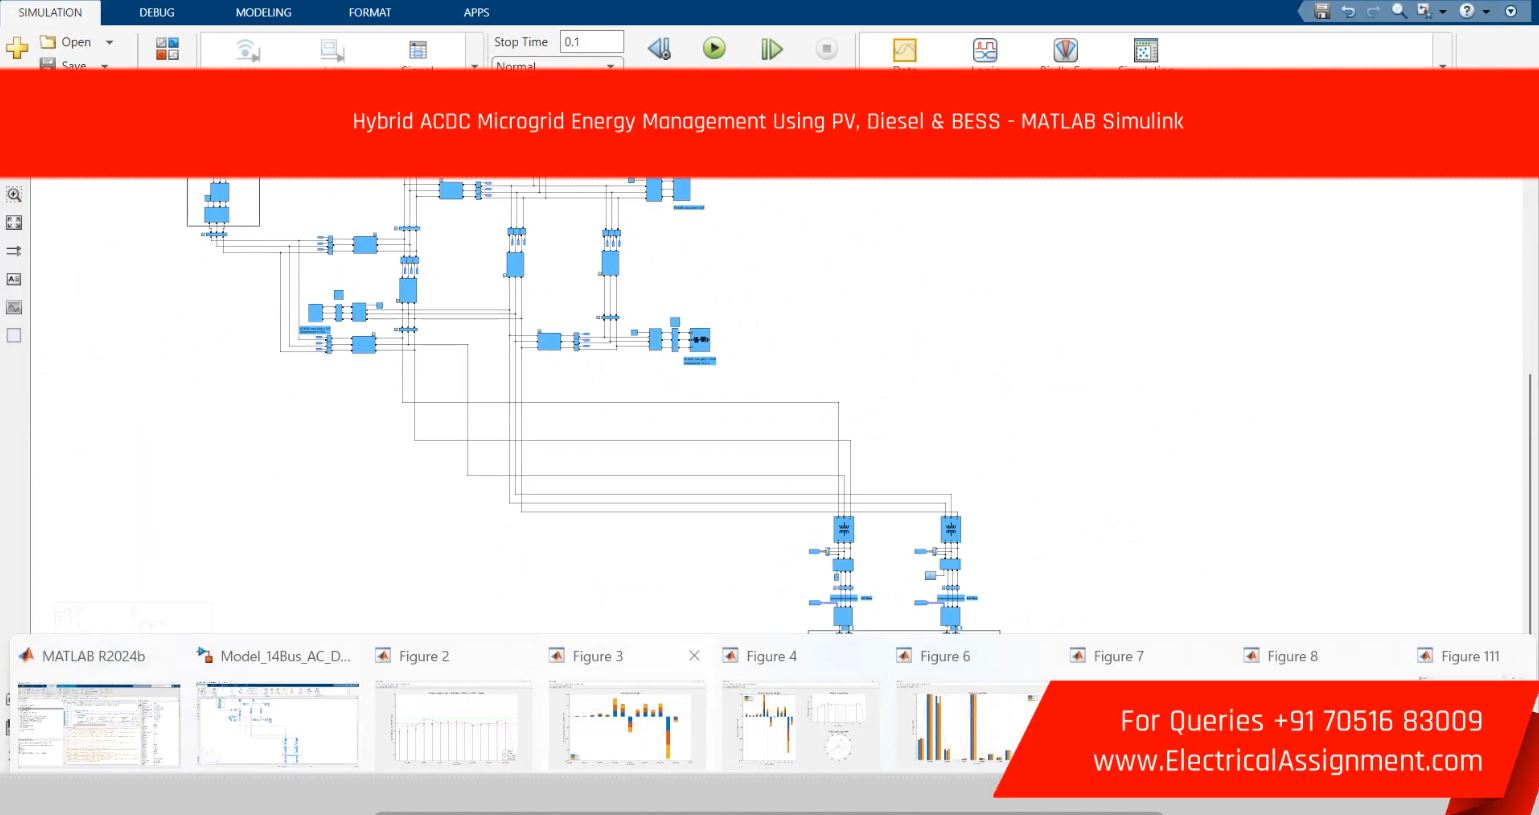Expand the Review Results gallery arrow
Screen dimensions: 1539x815
(x=1442, y=66)
